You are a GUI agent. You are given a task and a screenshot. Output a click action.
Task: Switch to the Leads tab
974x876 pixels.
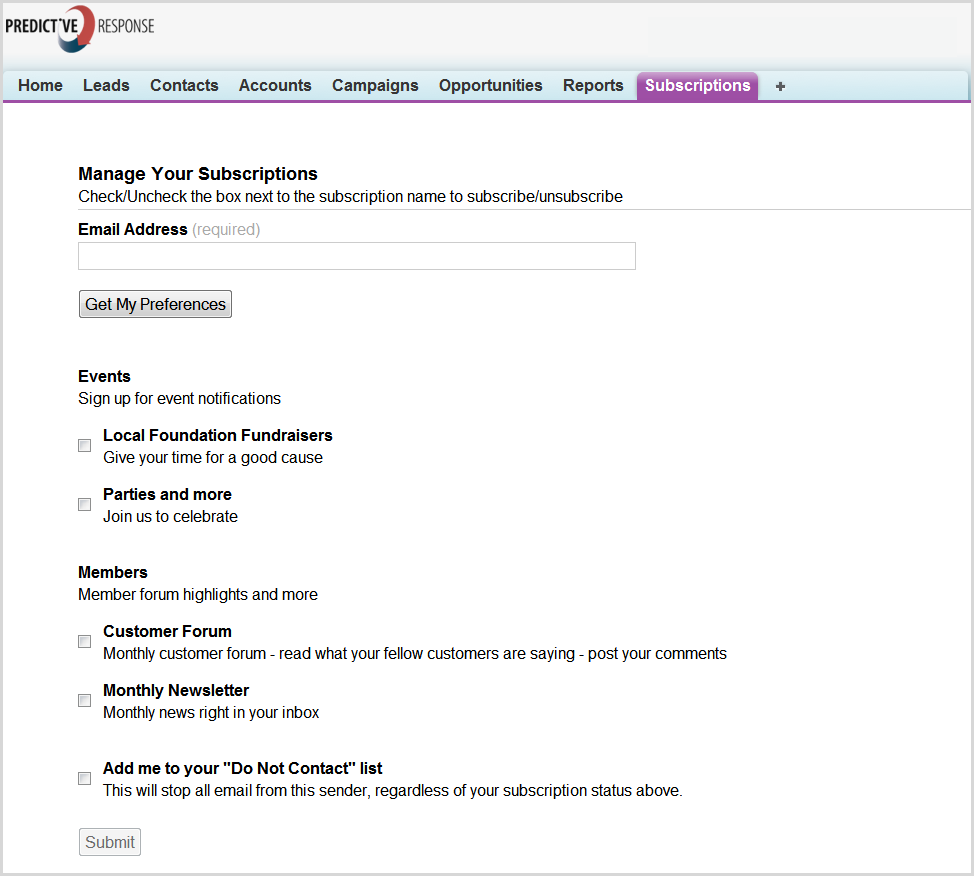[106, 86]
